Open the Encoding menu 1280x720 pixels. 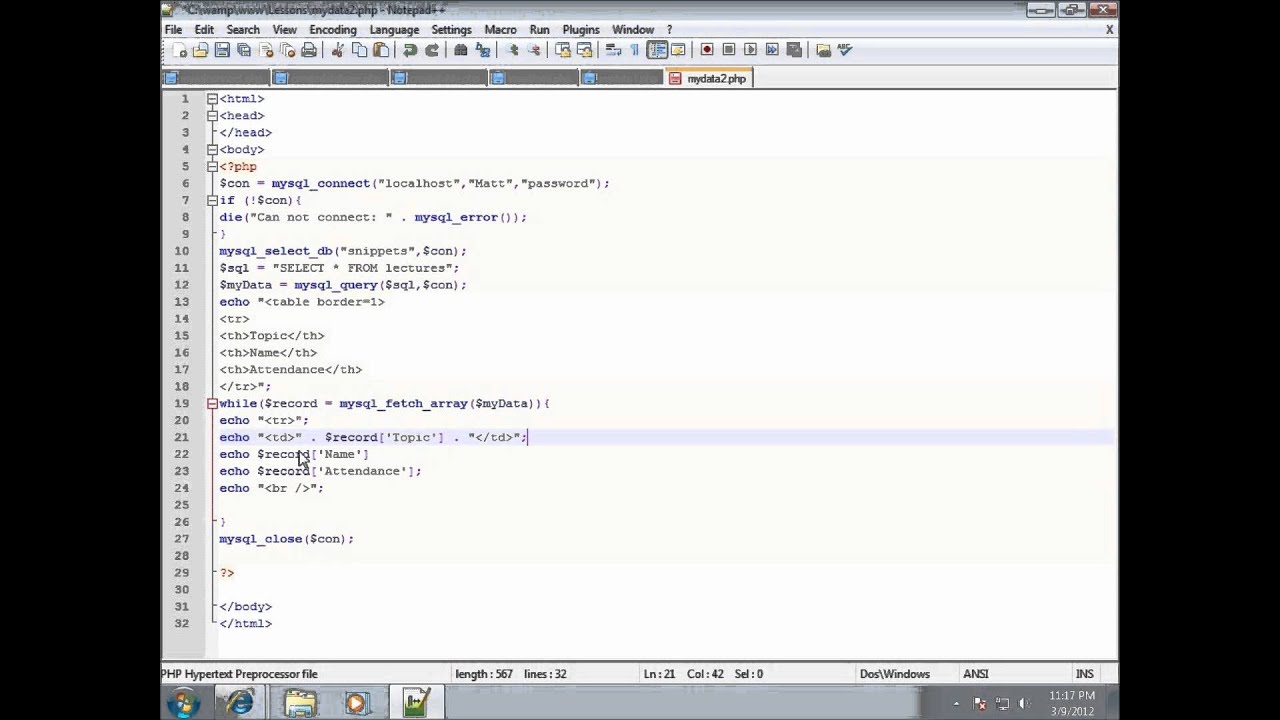(333, 30)
